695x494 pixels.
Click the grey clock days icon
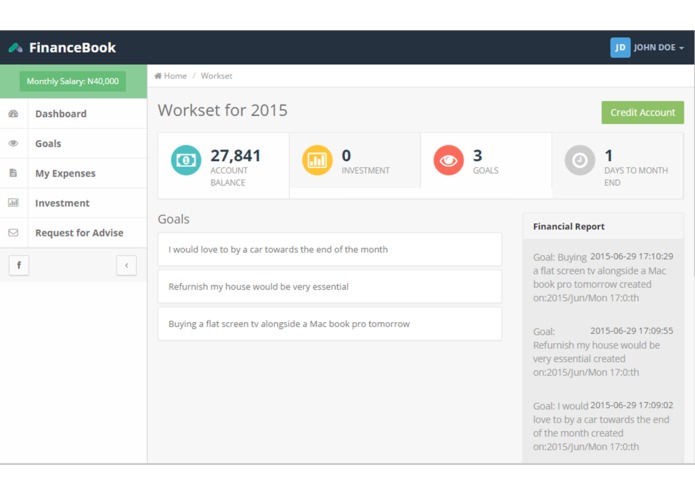pyautogui.click(x=580, y=160)
